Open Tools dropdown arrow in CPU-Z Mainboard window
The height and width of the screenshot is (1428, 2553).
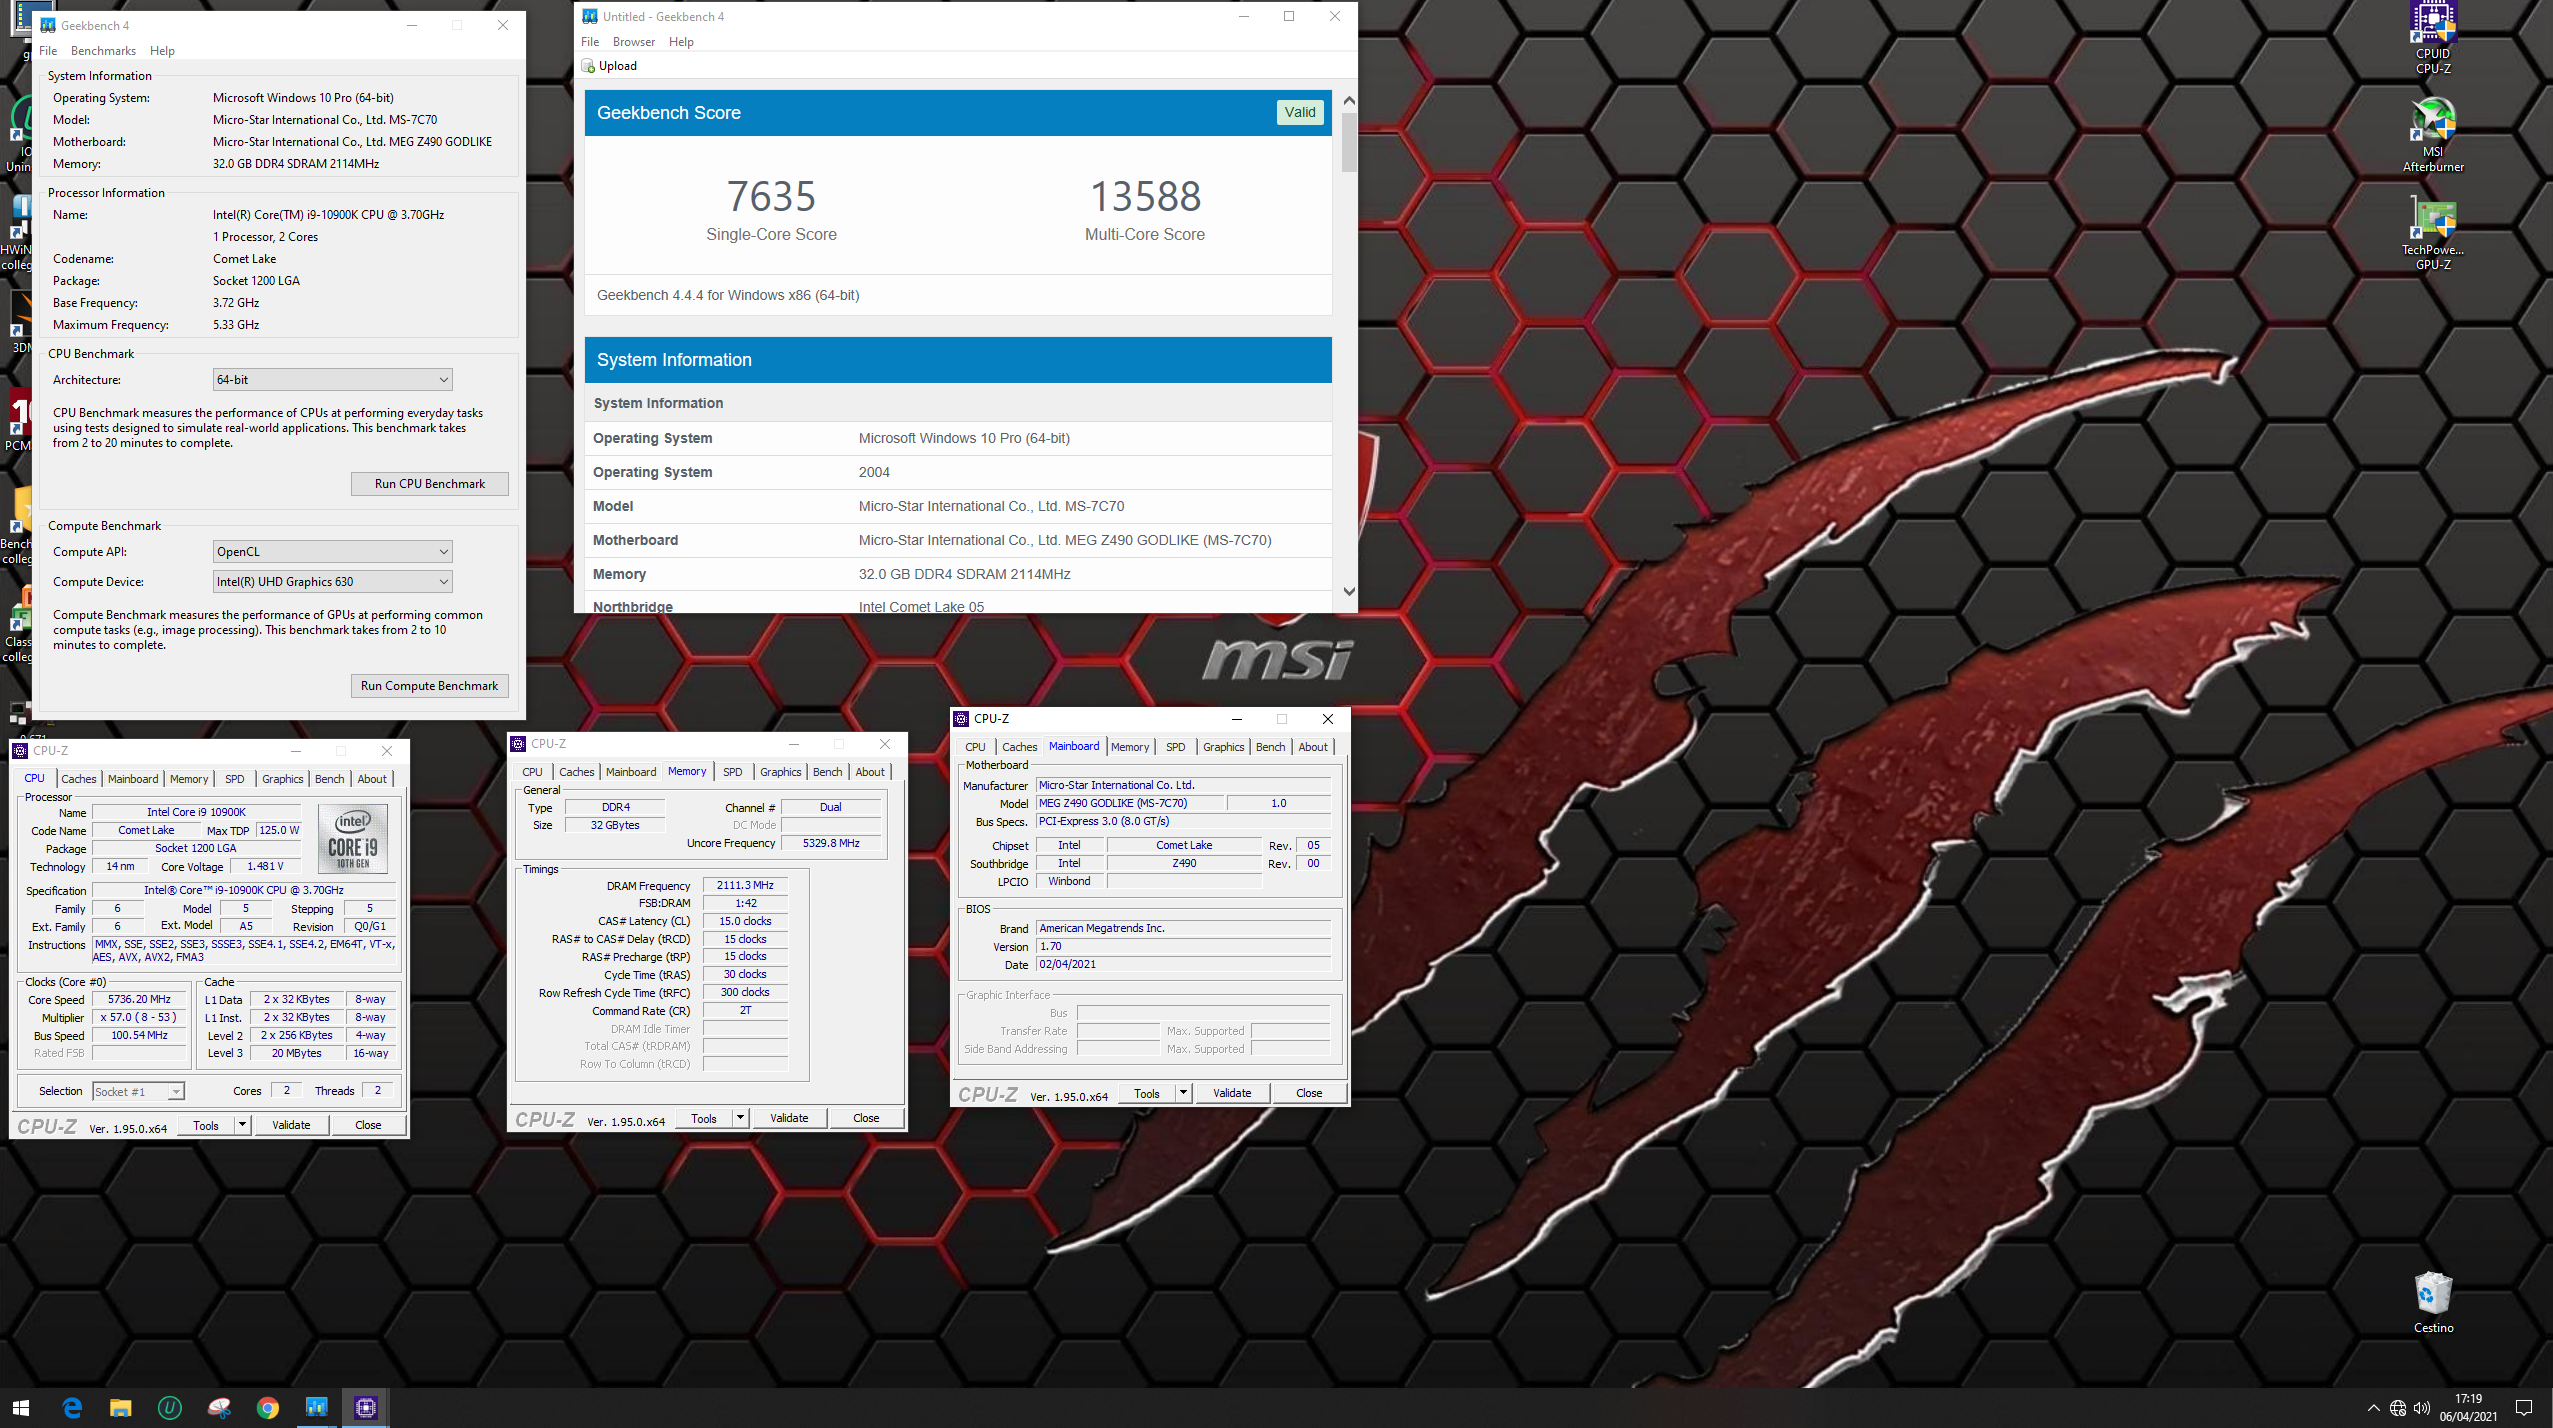[1183, 1093]
